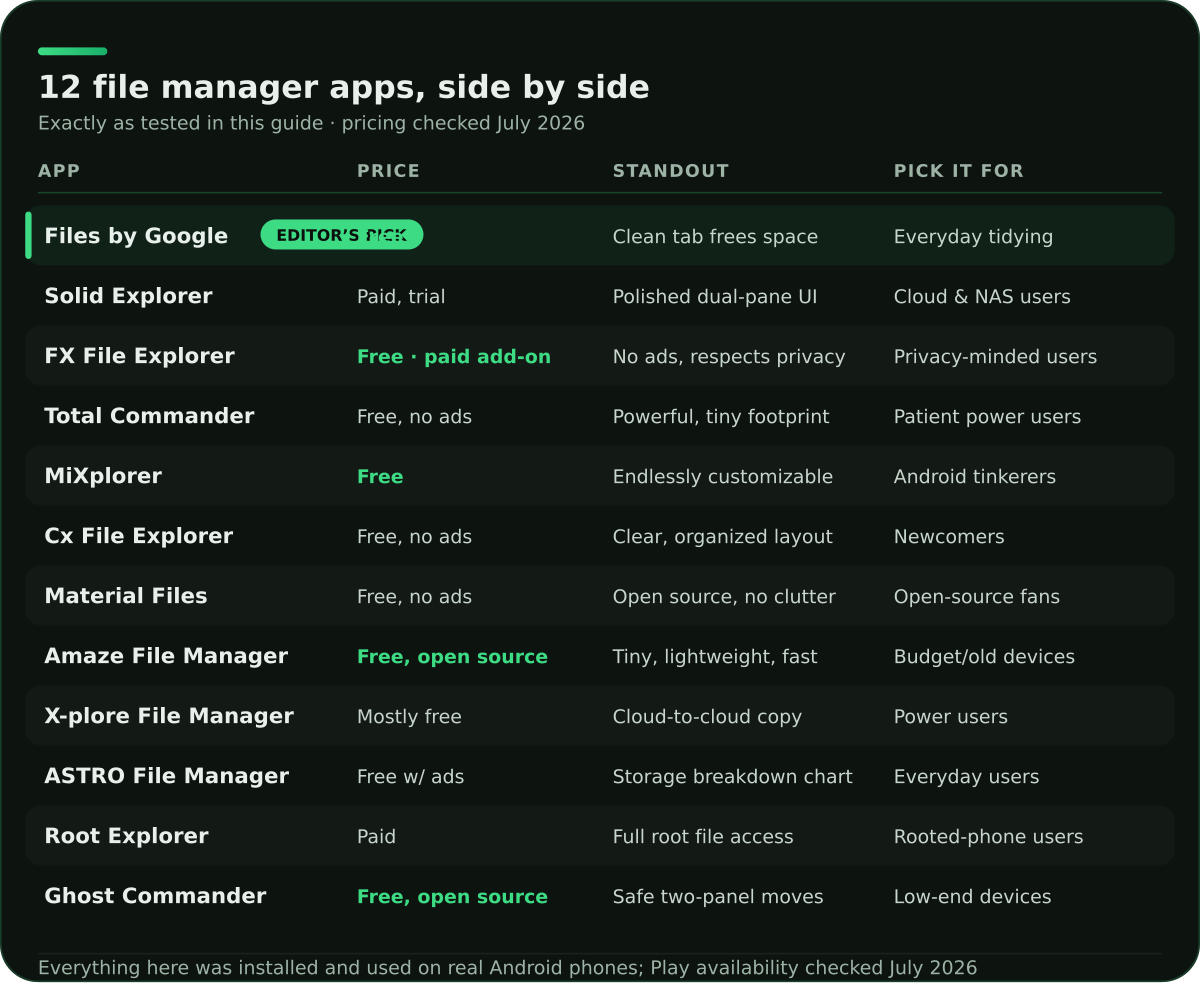Click 'Tiny, lightweight, fast' standout
Screen dimensions: 1200x983
tap(715, 657)
